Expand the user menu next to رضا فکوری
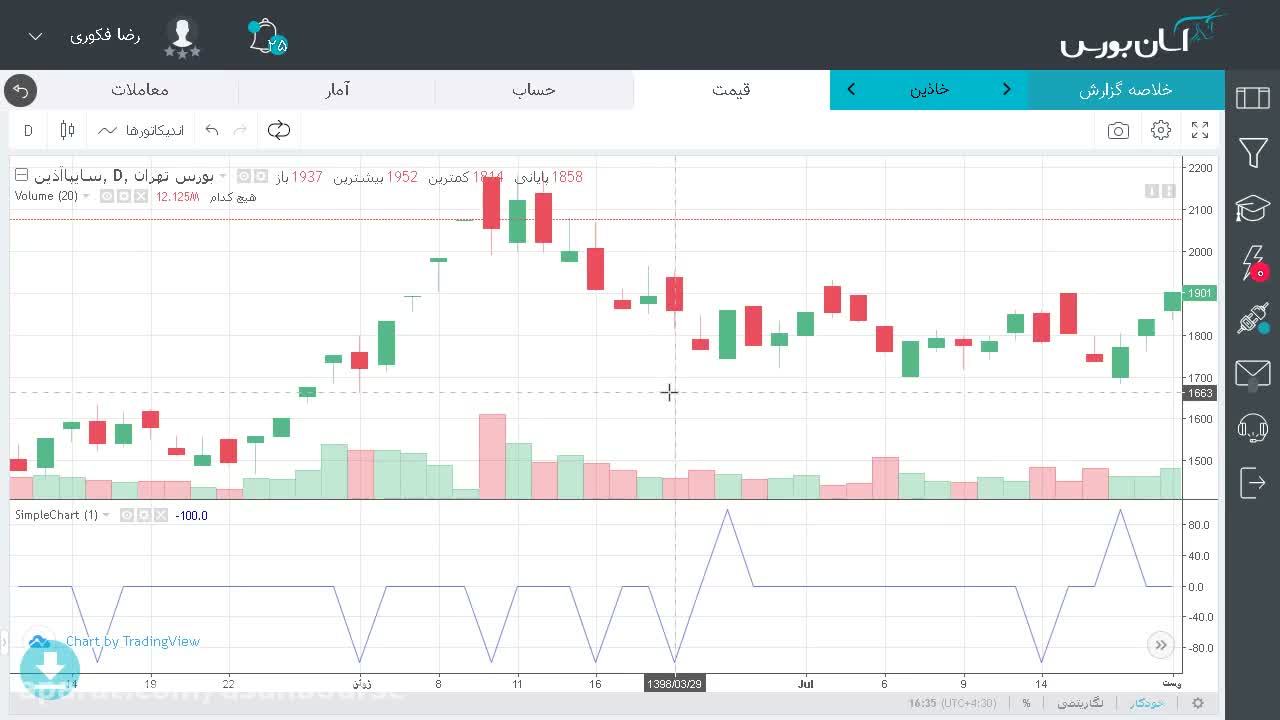 tap(35, 36)
